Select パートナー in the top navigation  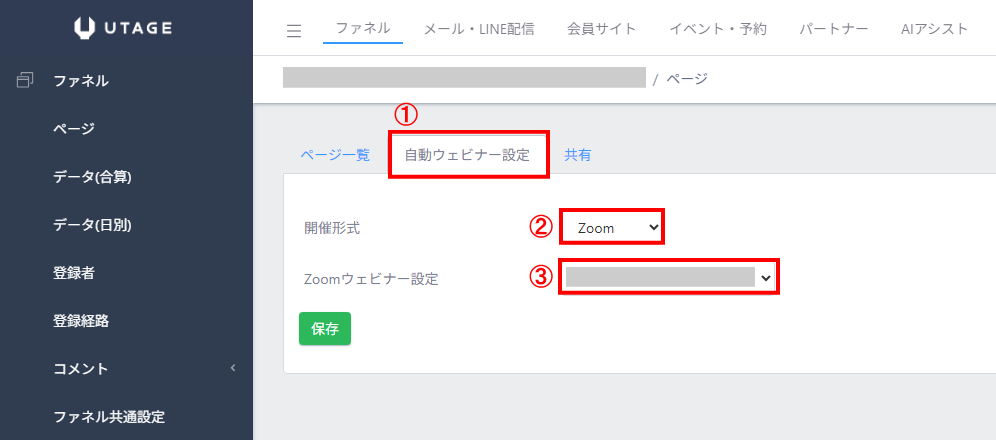834,28
